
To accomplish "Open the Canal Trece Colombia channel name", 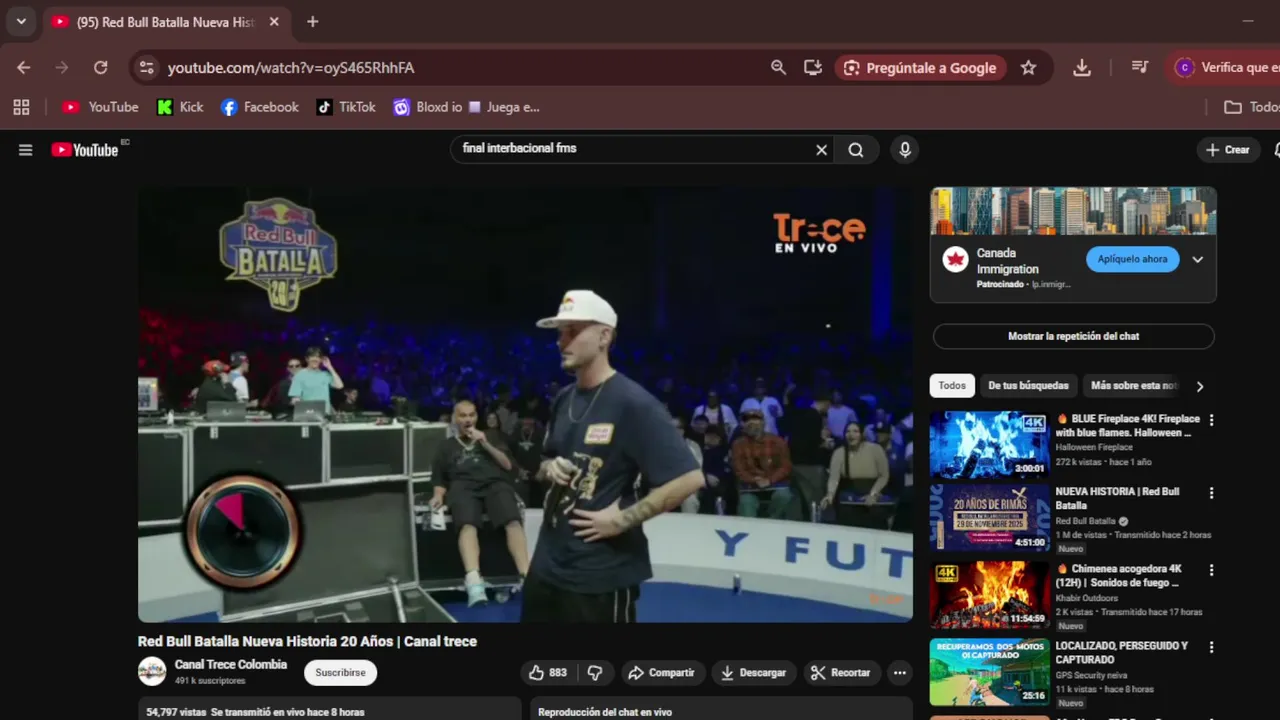I will [x=230, y=664].
